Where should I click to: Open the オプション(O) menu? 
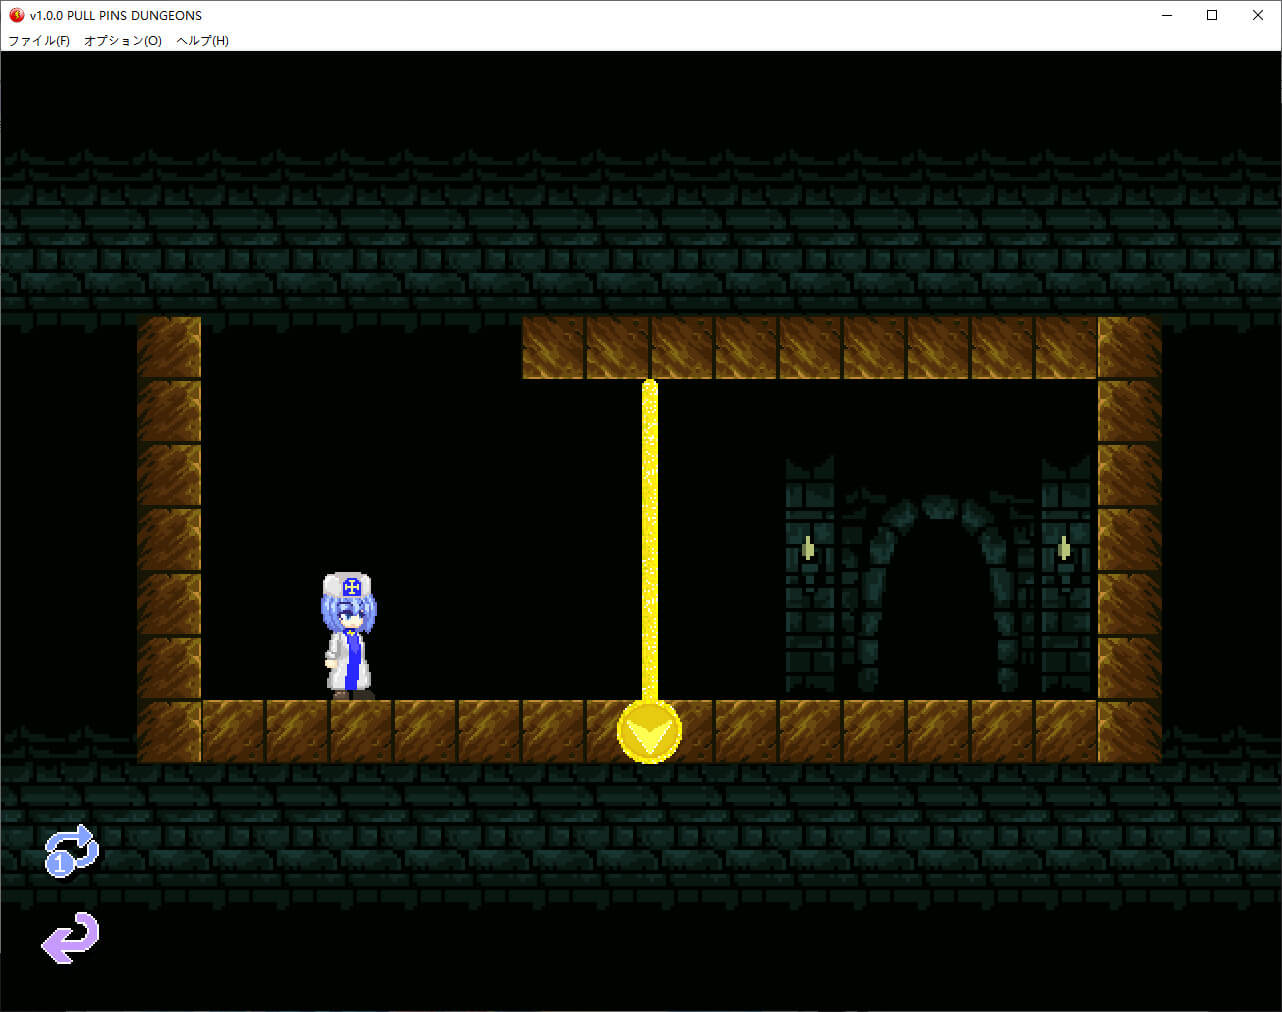point(122,41)
